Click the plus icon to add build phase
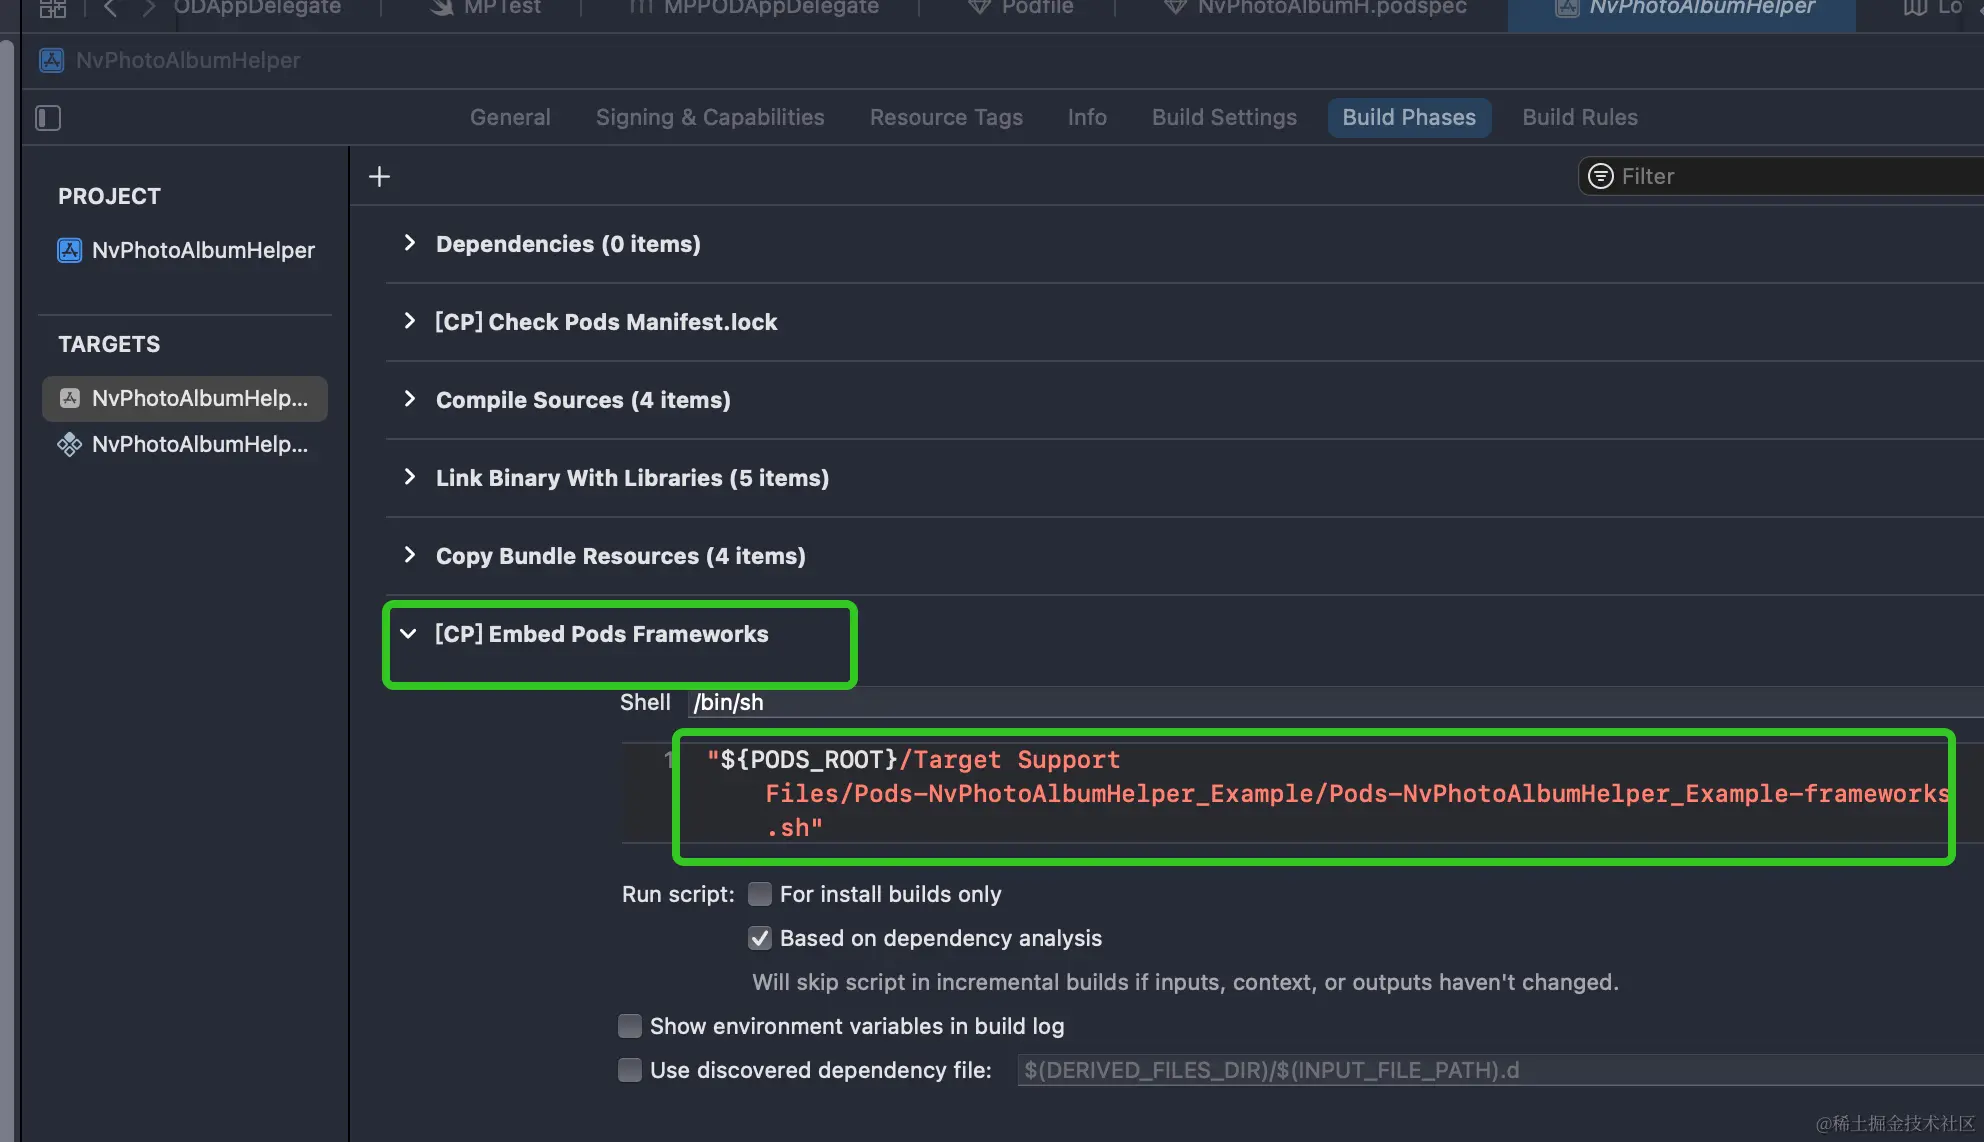 tap(379, 177)
